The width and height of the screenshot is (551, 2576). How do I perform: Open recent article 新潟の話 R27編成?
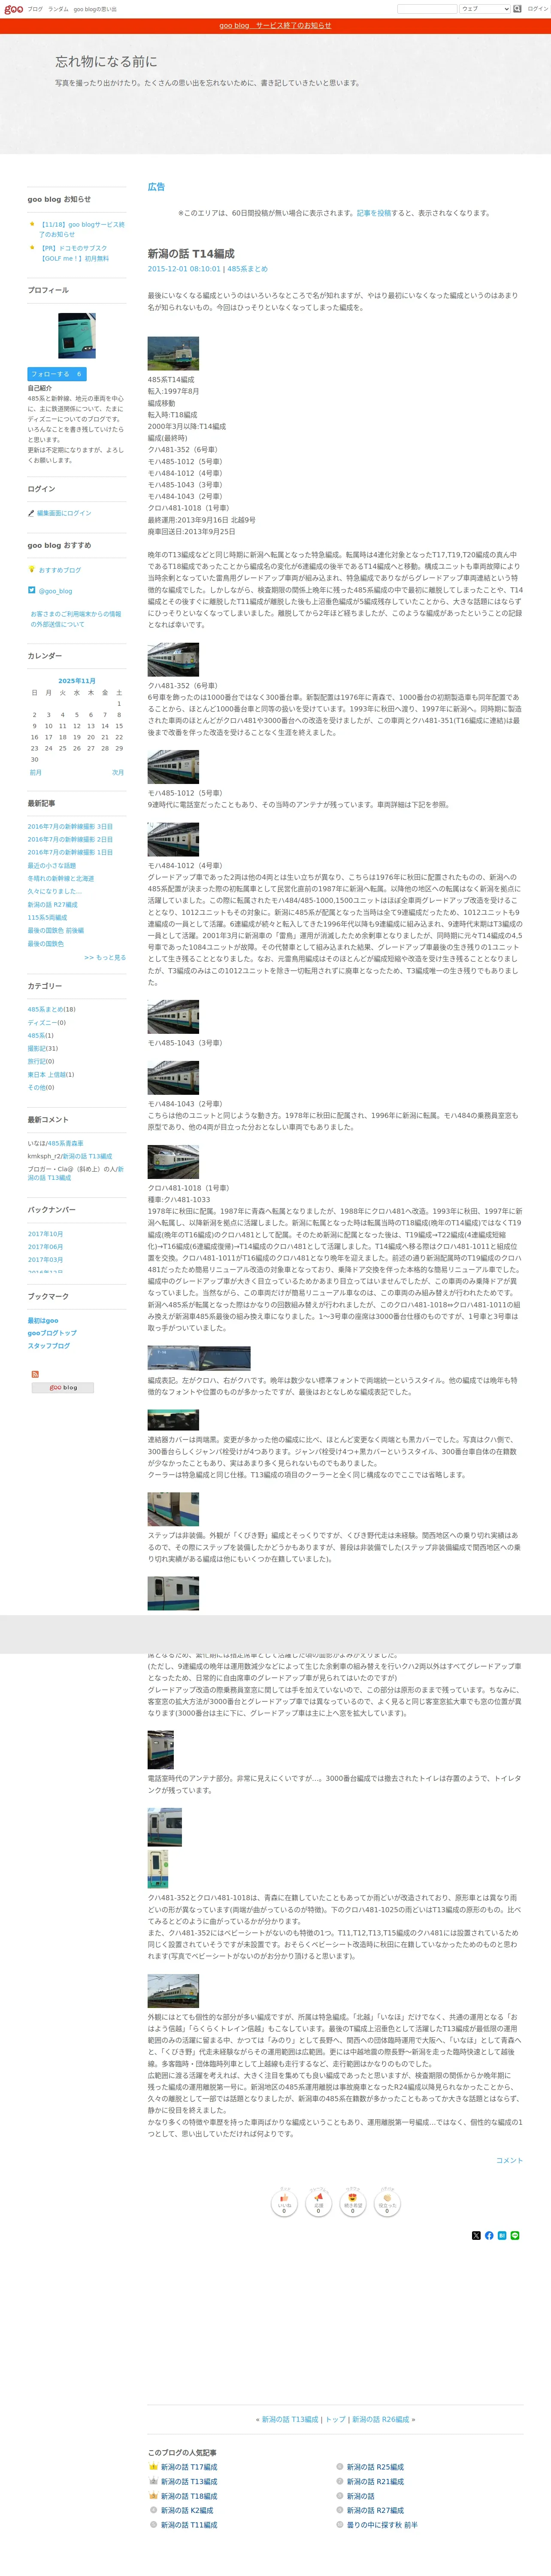pyautogui.click(x=52, y=905)
